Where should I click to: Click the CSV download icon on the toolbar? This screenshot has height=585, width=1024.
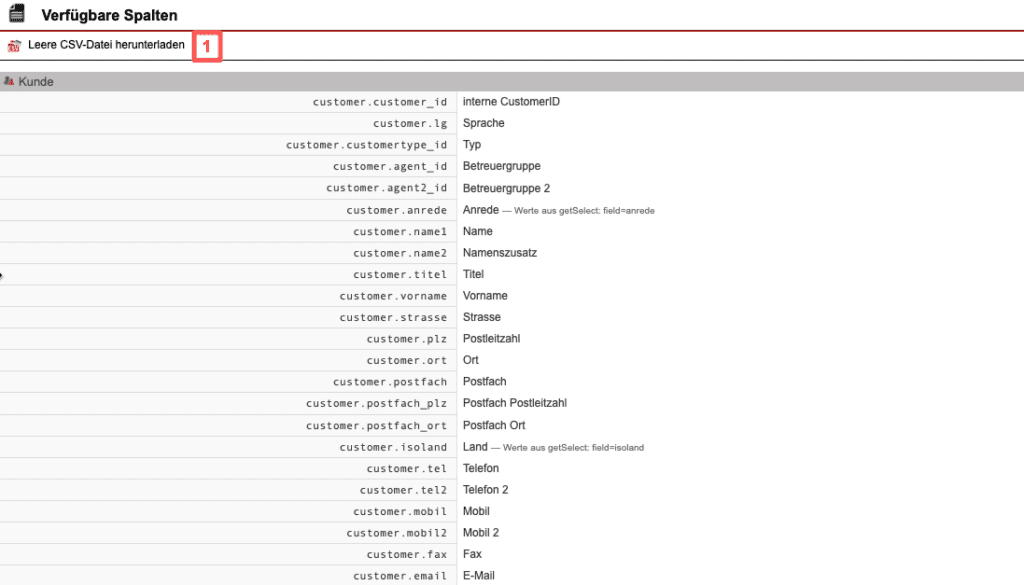click(x=13, y=45)
